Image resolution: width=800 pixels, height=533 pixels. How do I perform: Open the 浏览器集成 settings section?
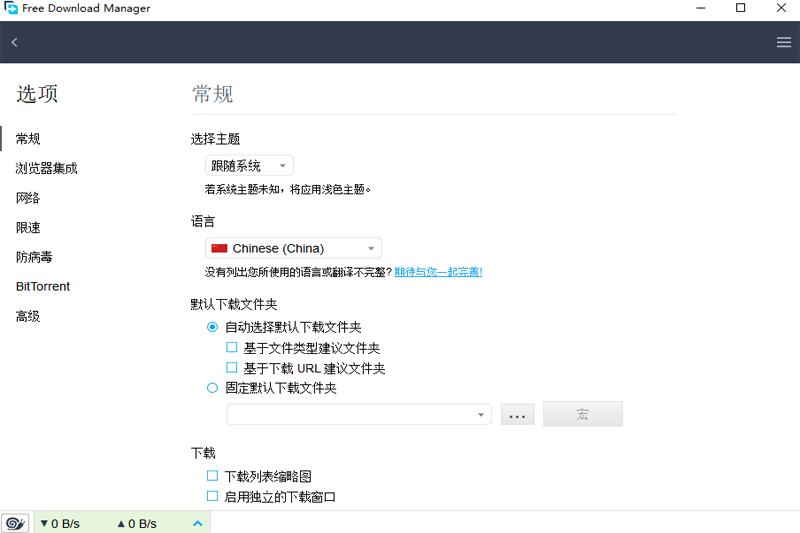tap(46, 168)
